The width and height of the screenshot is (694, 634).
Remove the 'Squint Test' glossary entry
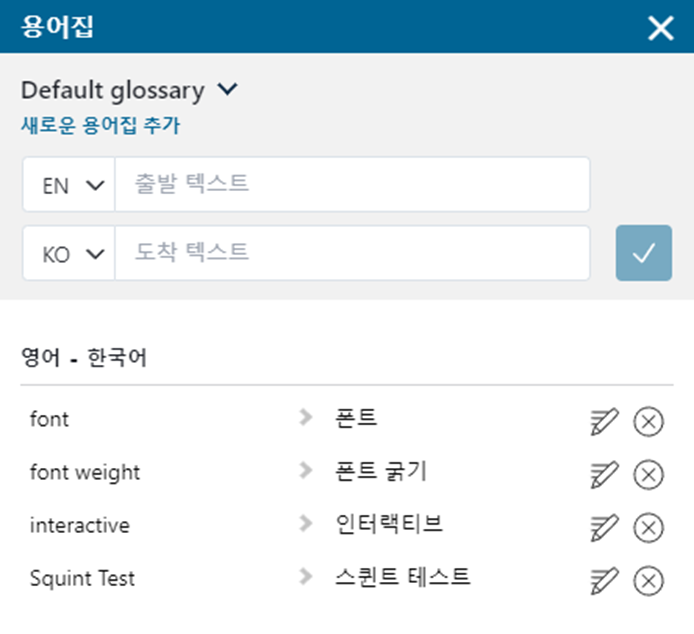tap(649, 580)
